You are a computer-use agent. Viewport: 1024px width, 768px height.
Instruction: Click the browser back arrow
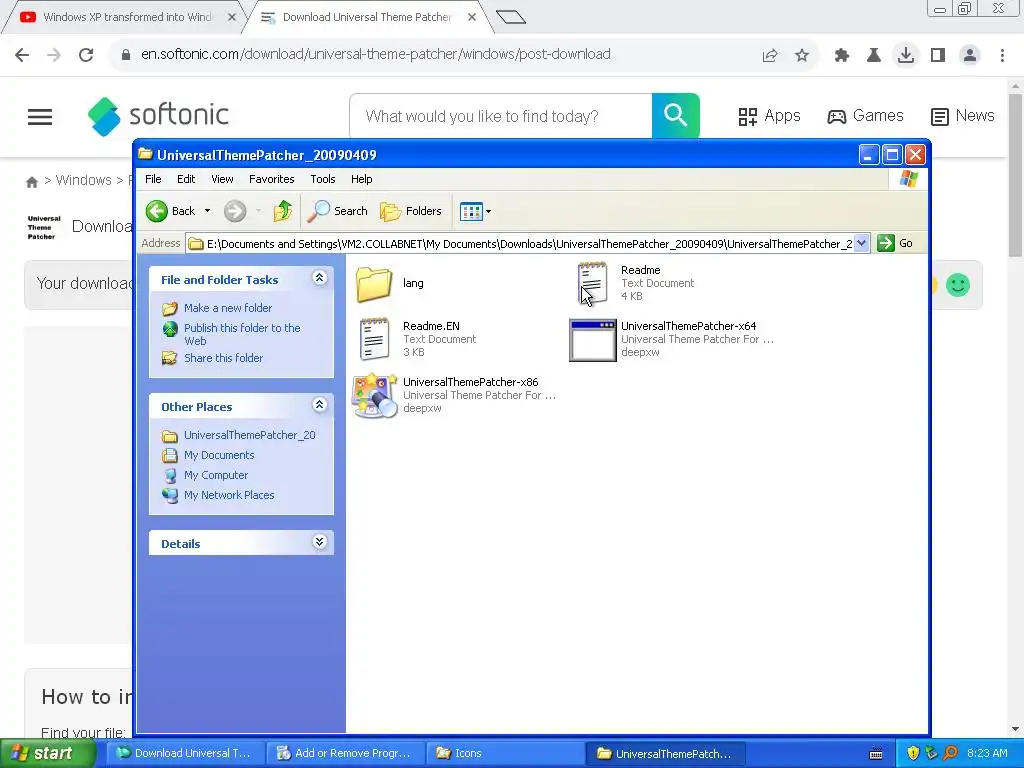point(22,55)
